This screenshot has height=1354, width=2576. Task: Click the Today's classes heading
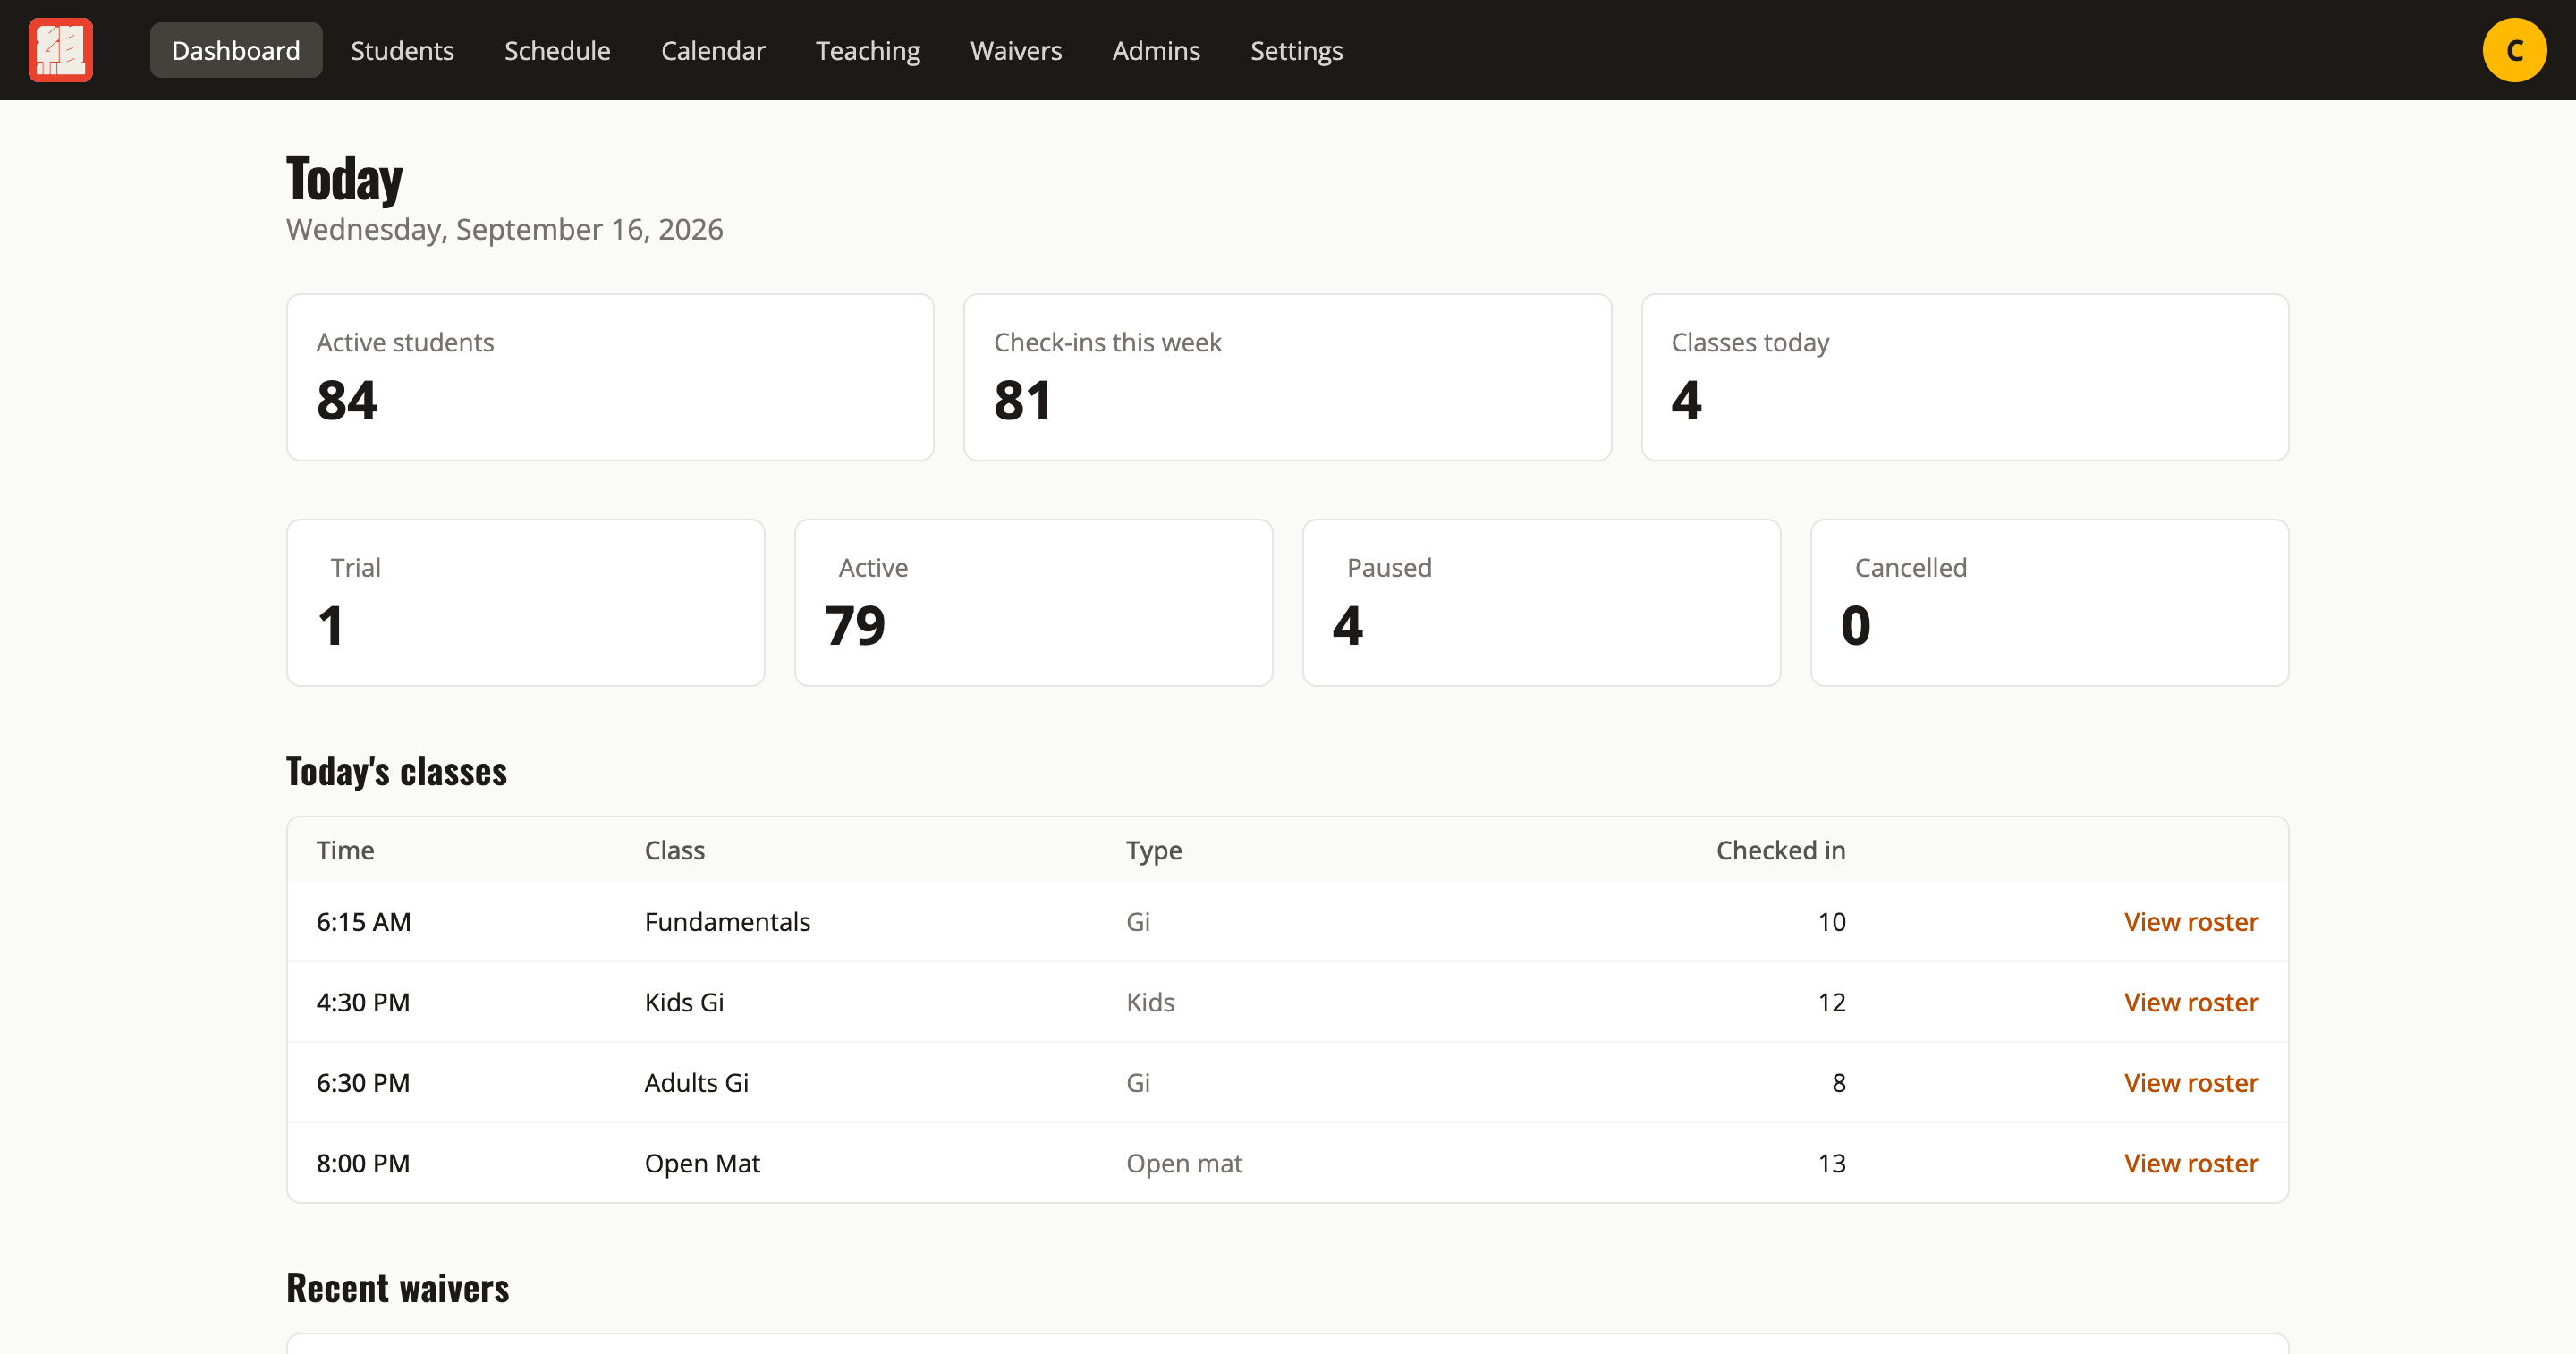tap(397, 772)
